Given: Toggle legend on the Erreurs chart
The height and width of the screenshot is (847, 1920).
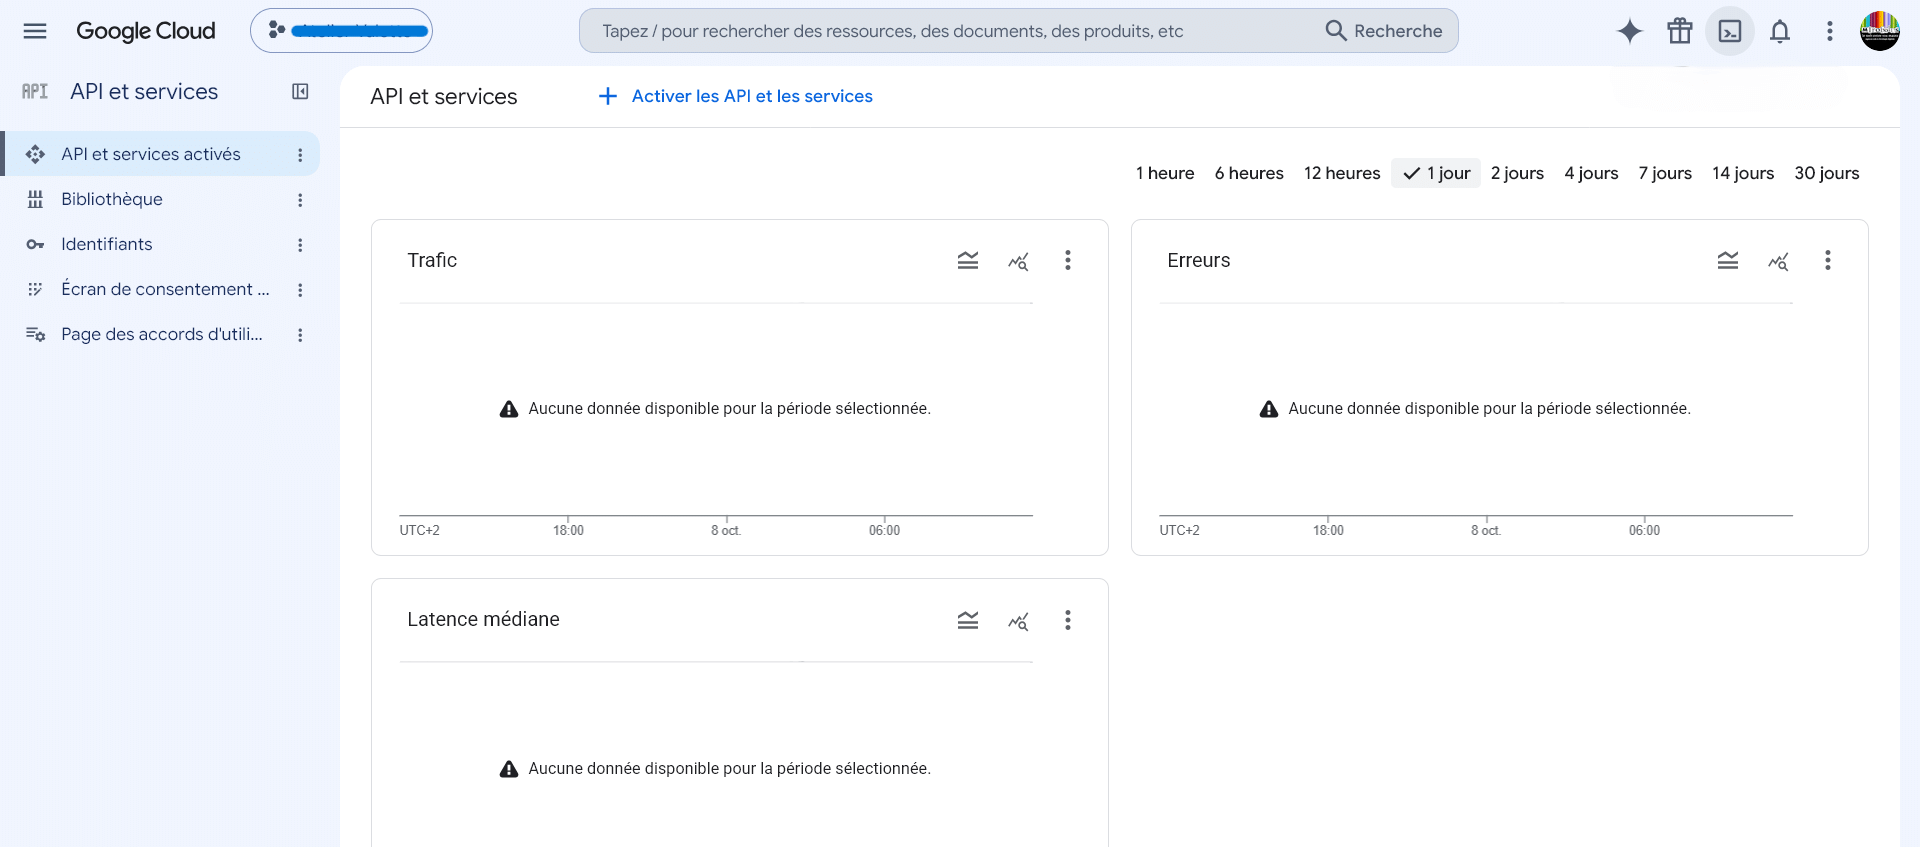Looking at the screenshot, I should [x=1728, y=261].
